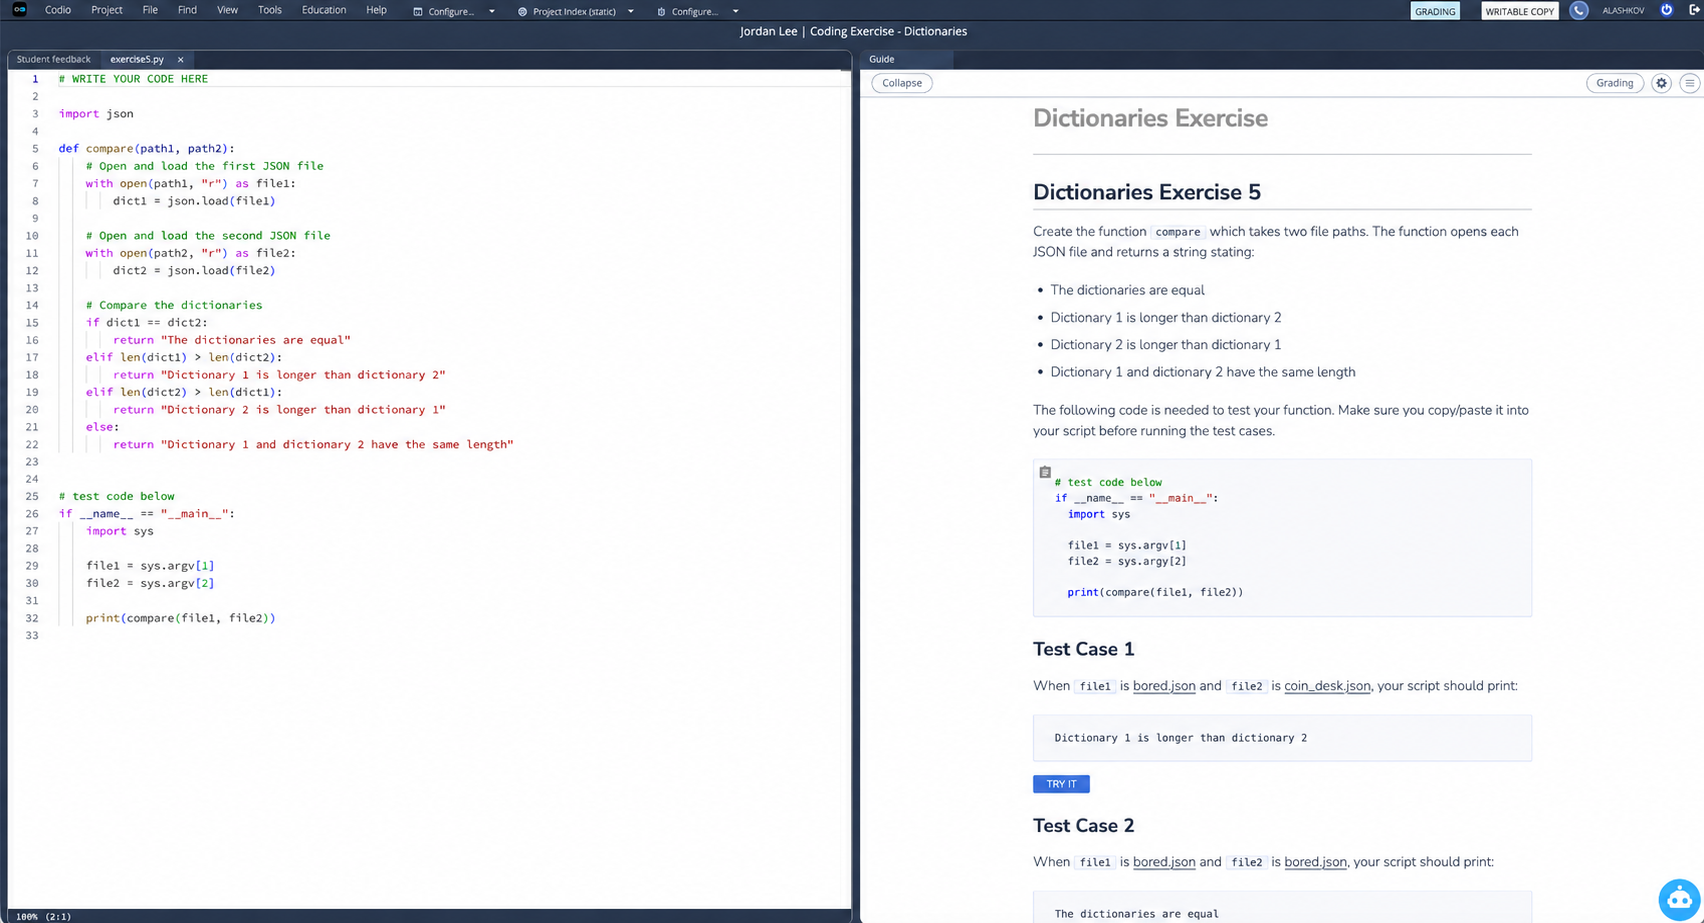Click the Grading button in the guide toolbar
The image size is (1704, 923).
[x=1614, y=83]
